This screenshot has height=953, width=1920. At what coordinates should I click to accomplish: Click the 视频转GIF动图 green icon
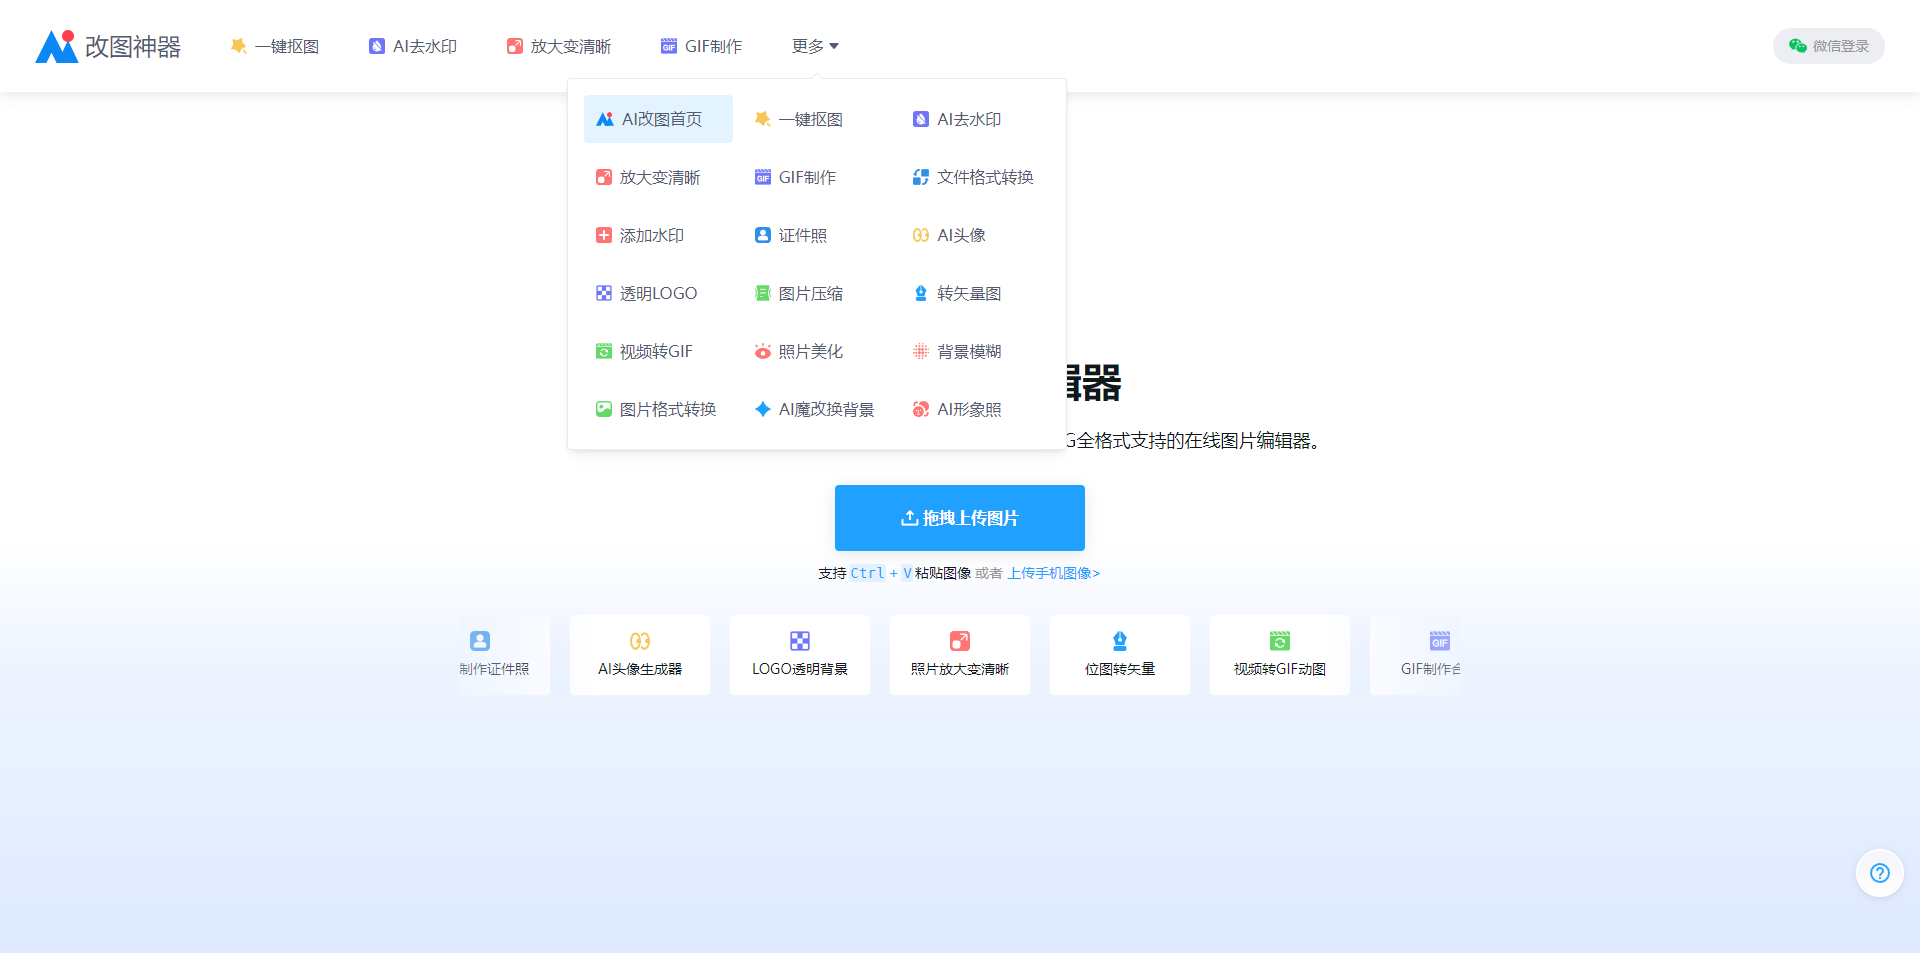point(1280,641)
